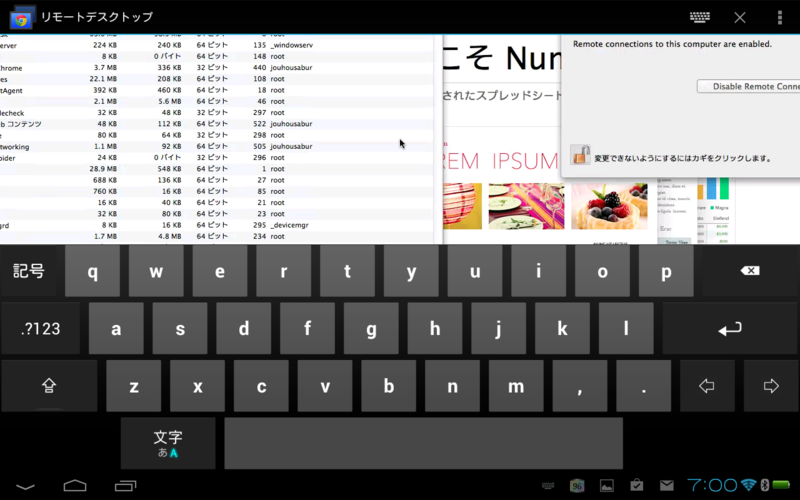This screenshot has height=500, width=800.
Task: Tap the mail envelope notification icon
Action: [666, 485]
